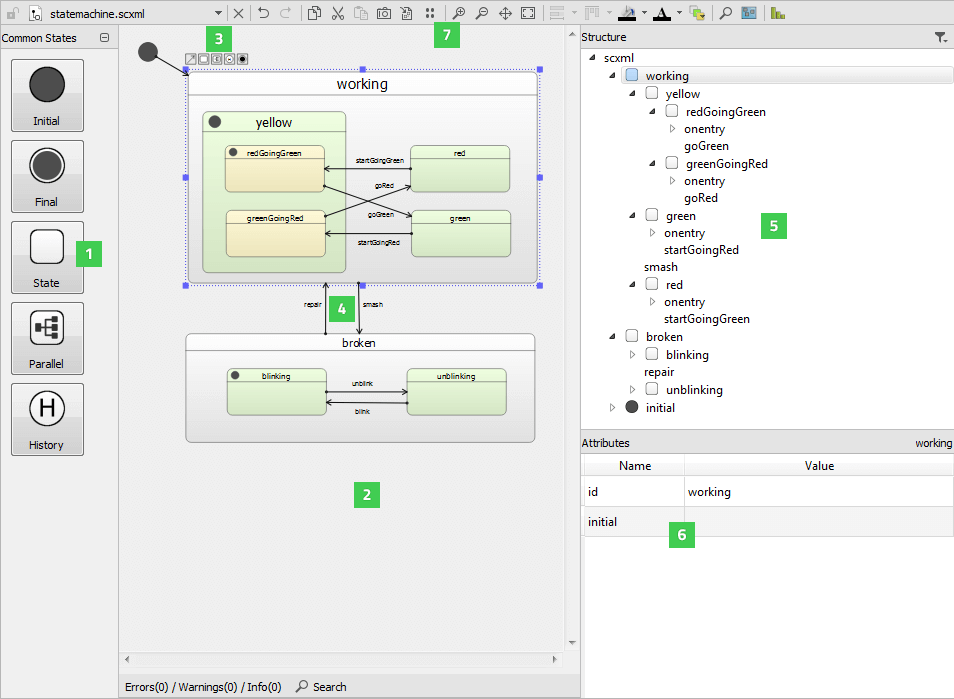Take a screenshot with camera icon
This screenshot has width=954, height=699.
tap(383, 13)
